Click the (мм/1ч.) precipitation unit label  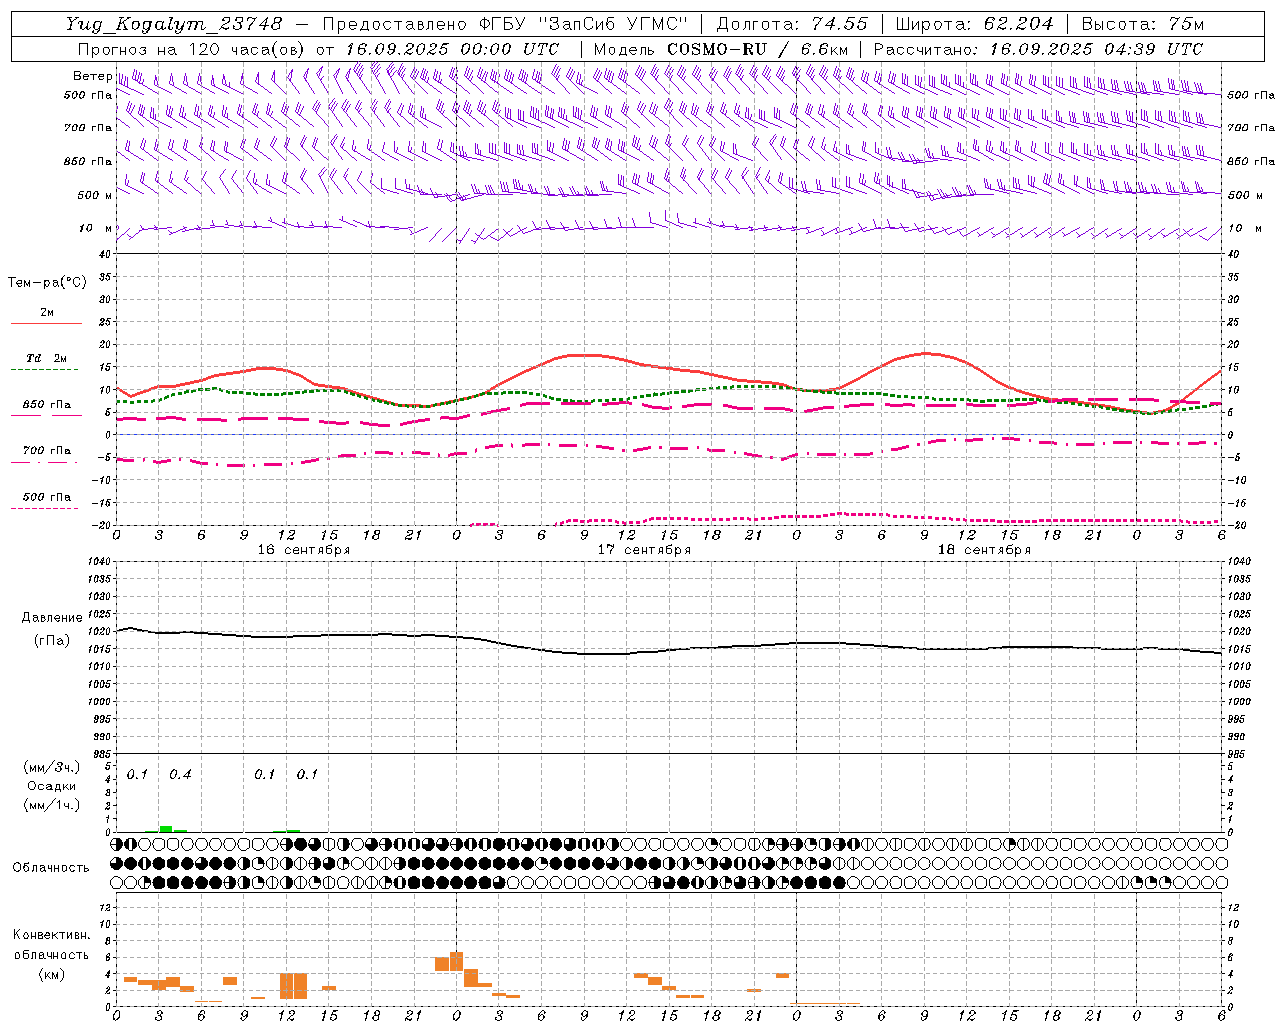pyautogui.click(x=51, y=805)
